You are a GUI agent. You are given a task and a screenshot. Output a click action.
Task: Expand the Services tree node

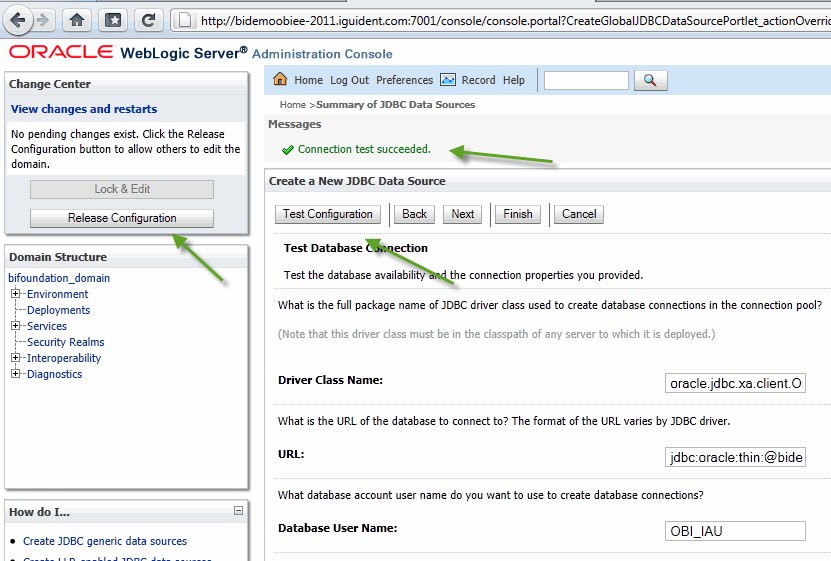15,326
